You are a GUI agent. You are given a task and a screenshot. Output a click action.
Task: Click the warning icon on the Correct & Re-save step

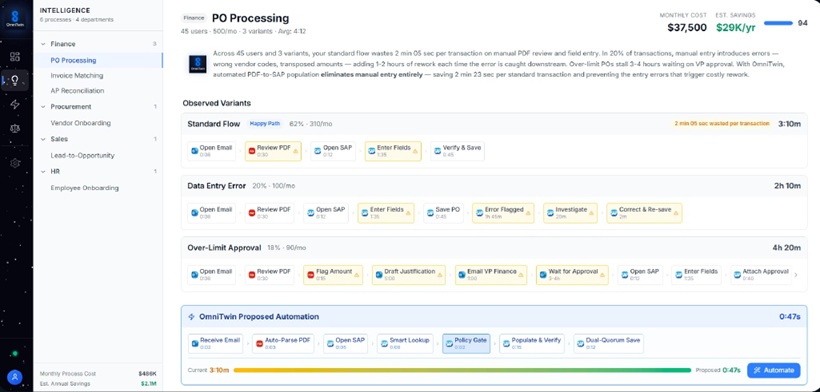676,213
